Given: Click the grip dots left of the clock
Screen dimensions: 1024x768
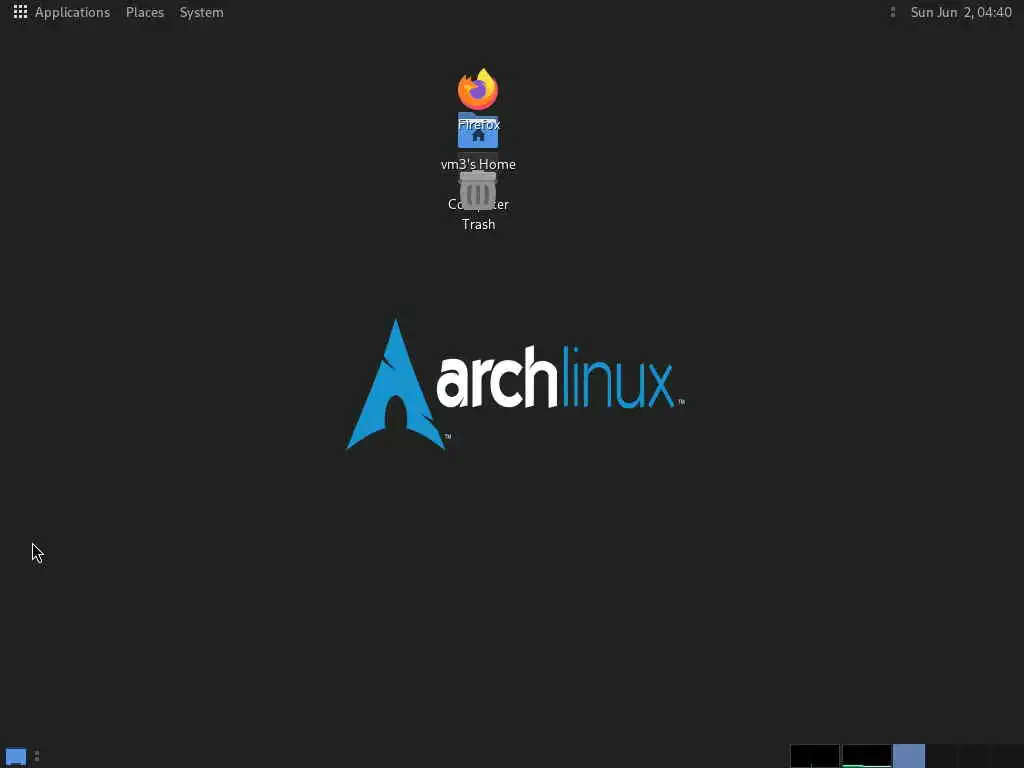Looking at the screenshot, I should 893,12.
